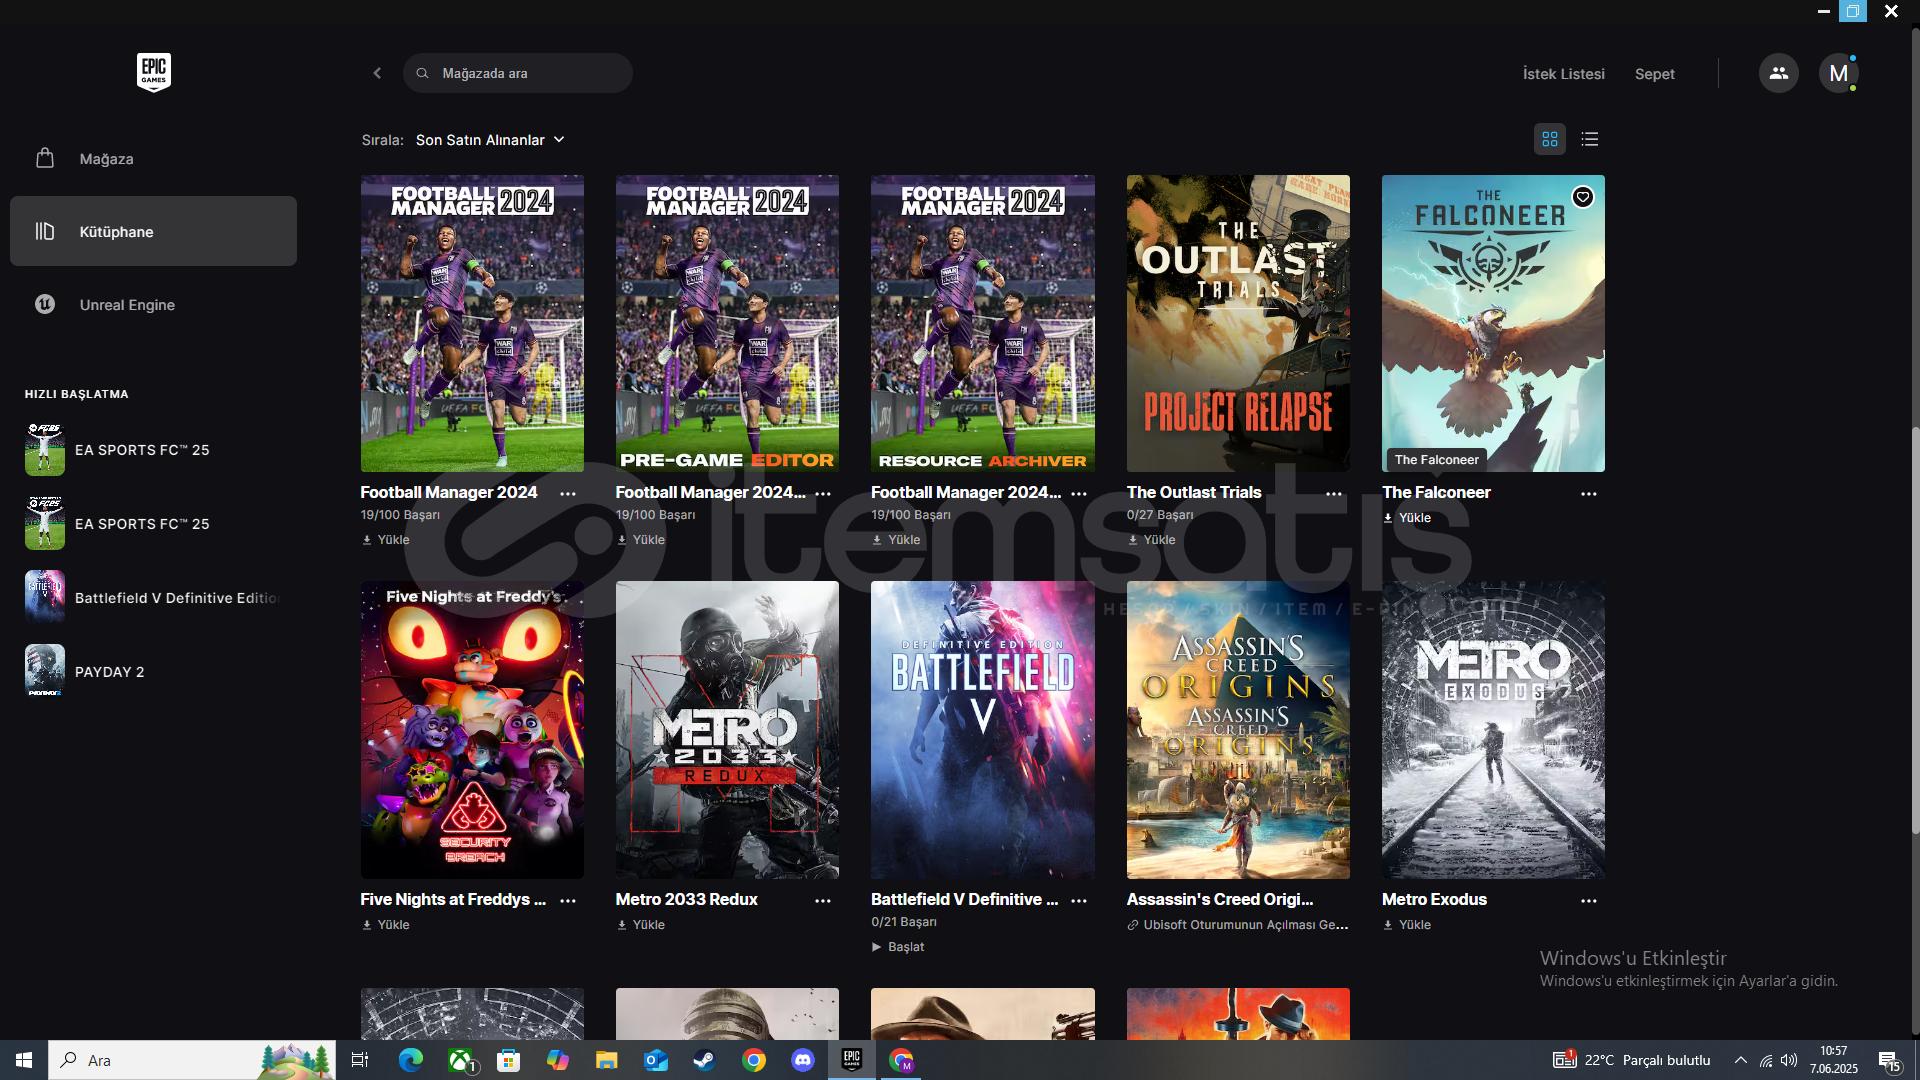The height and width of the screenshot is (1080, 1920).
Task: Click the Football Manager 2024 title text
Action: 449,492
